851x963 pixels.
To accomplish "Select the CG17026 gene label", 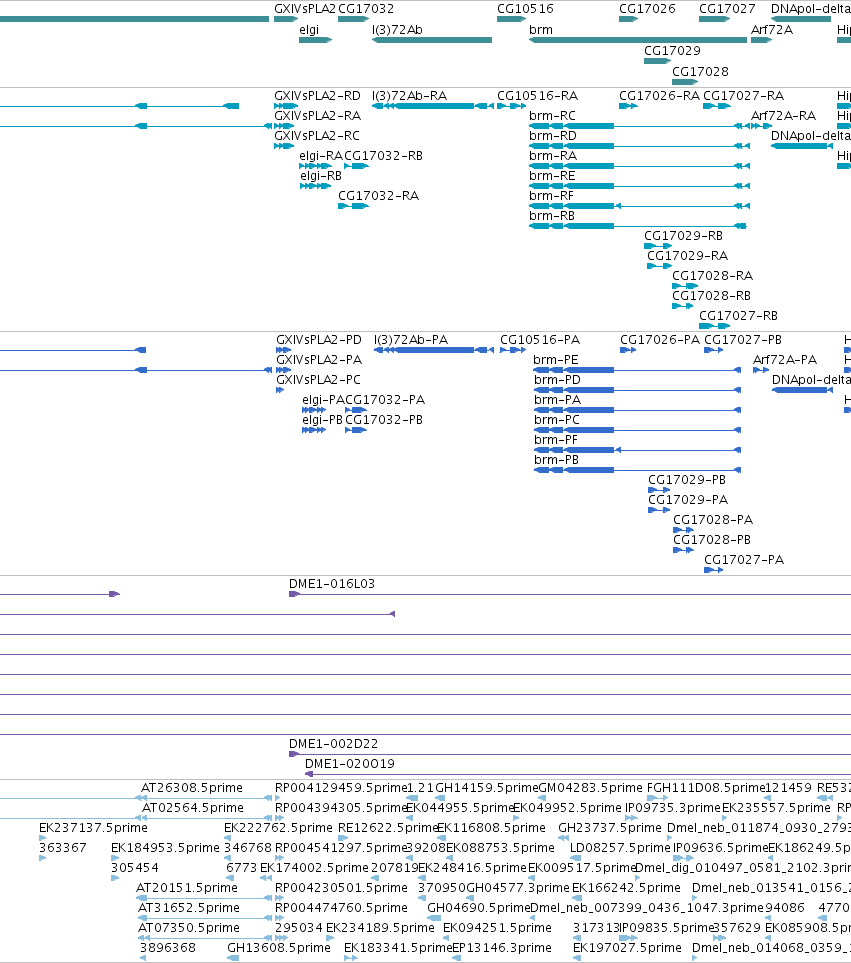I will click(x=647, y=9).
